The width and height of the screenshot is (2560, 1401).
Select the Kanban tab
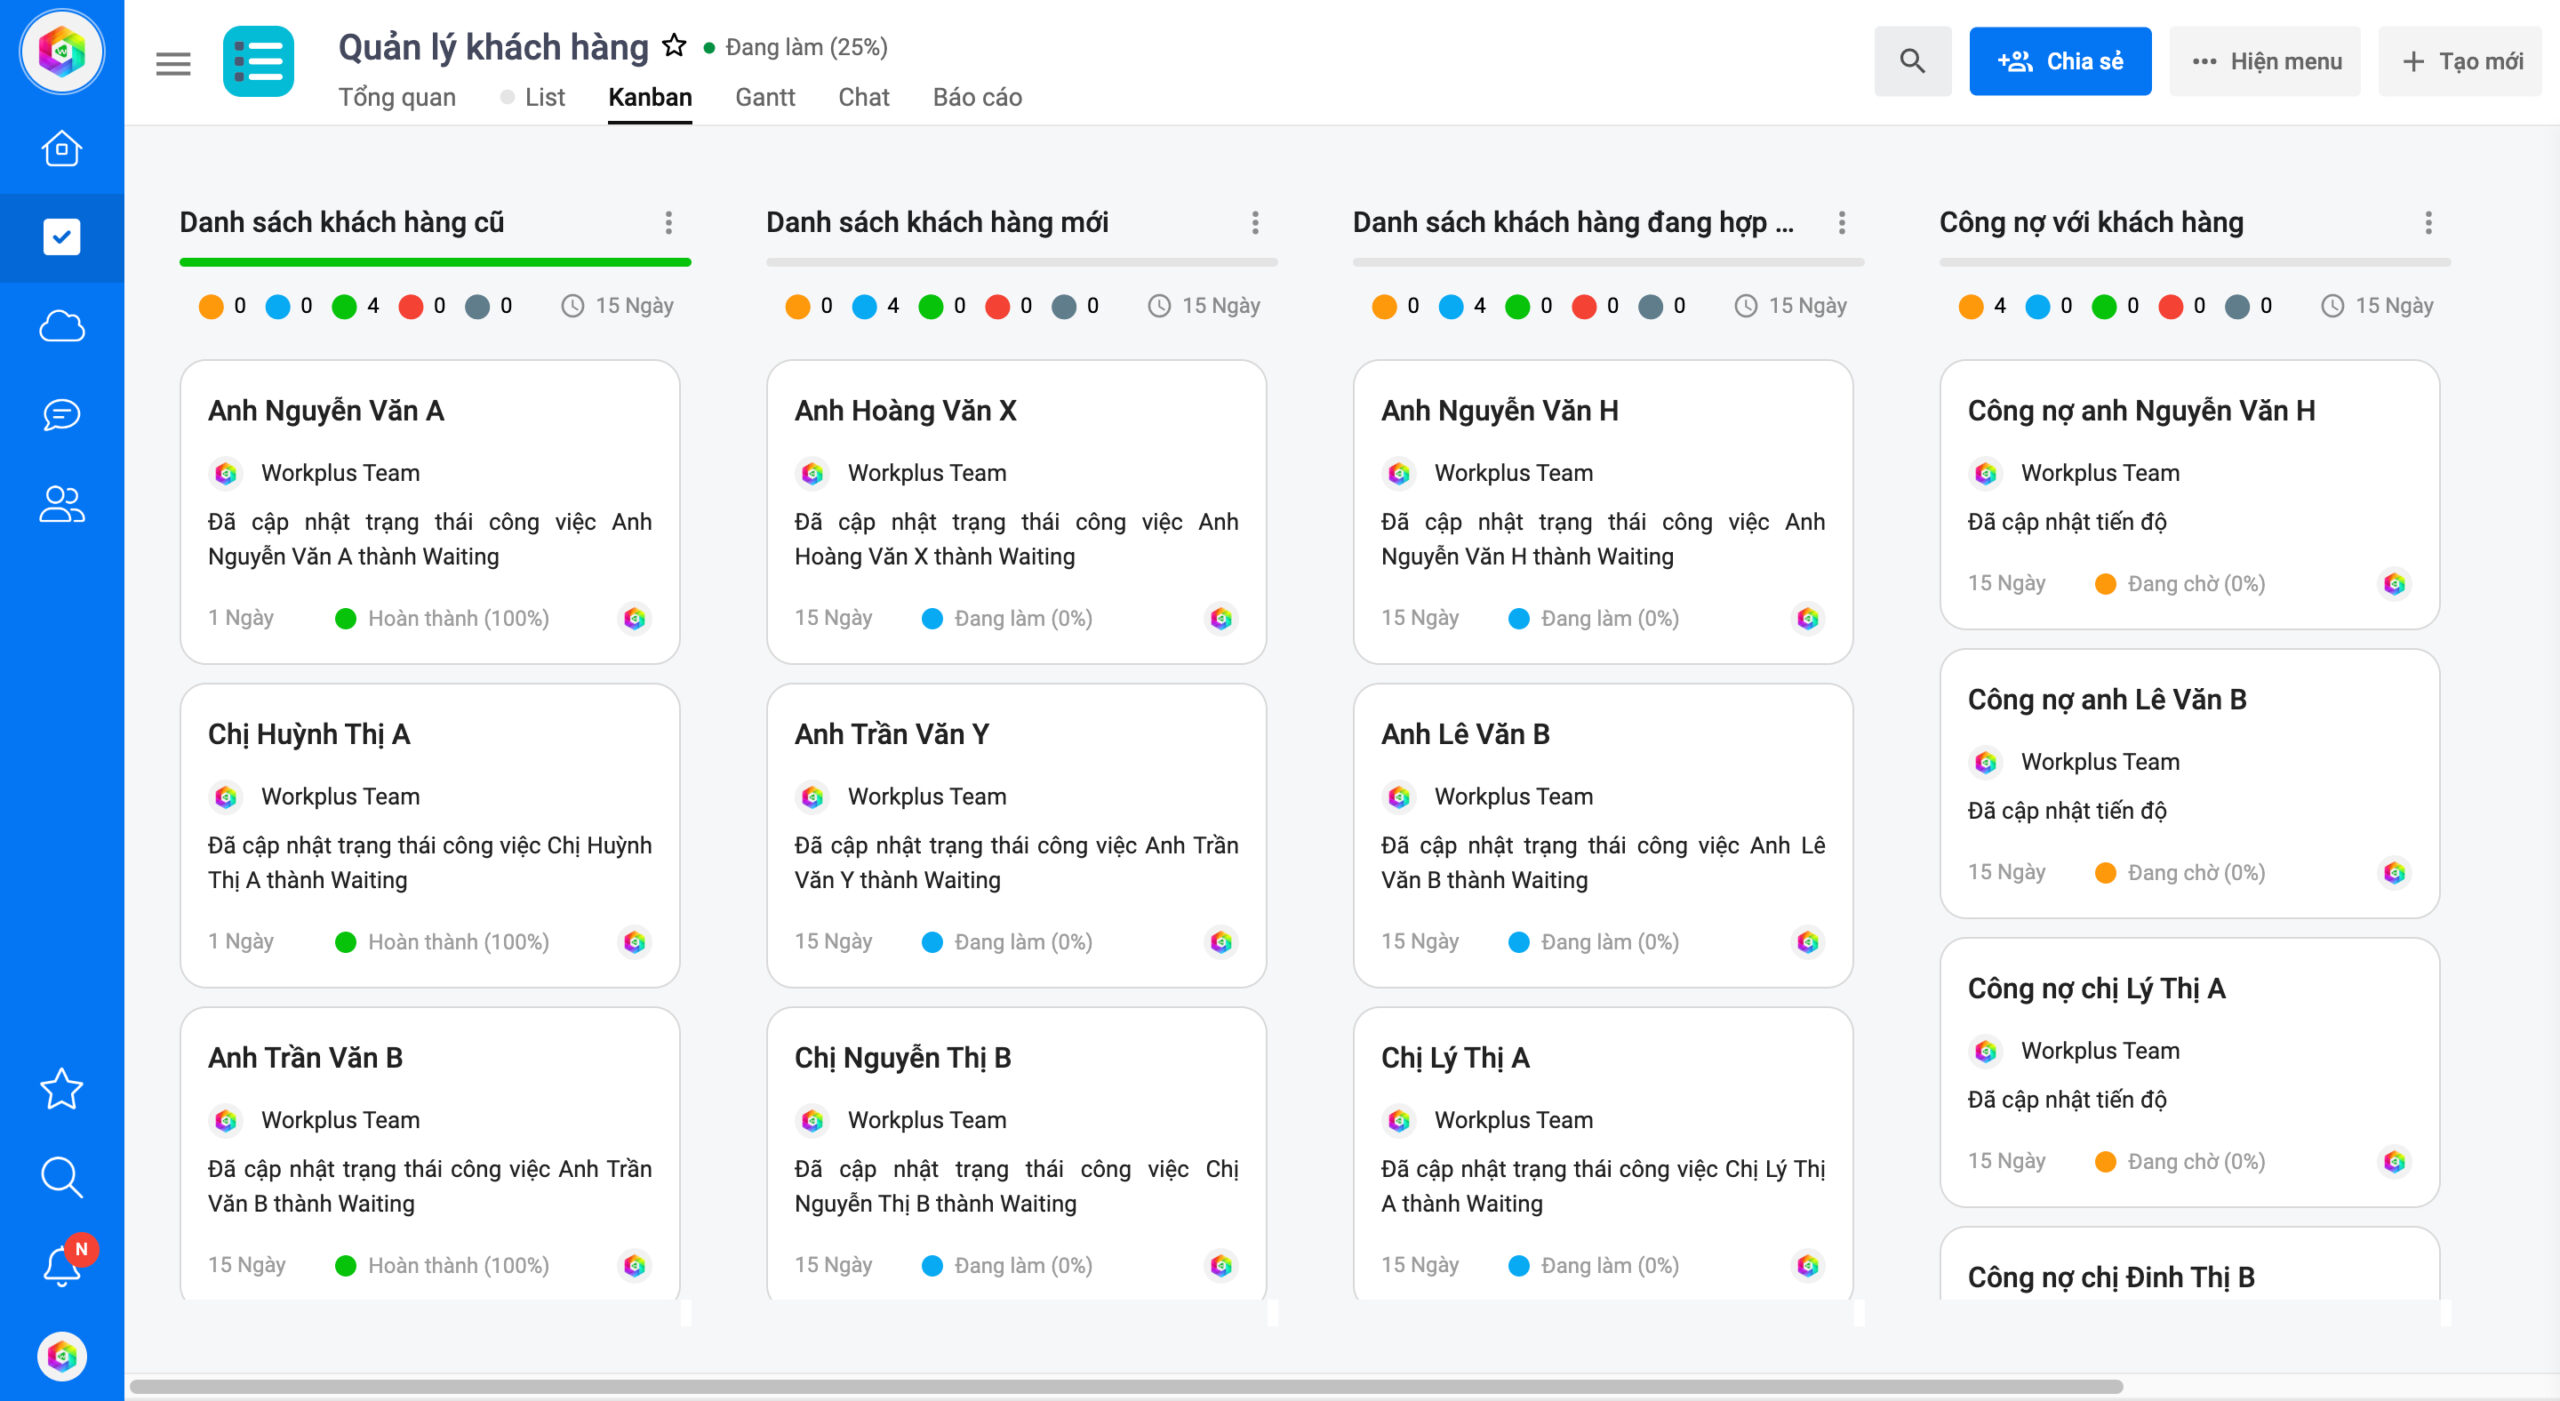650,97
